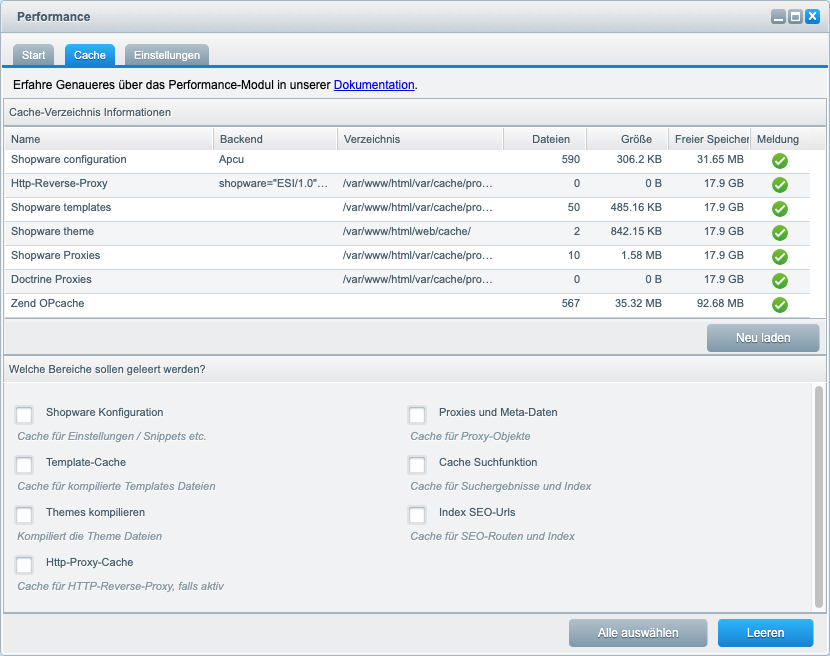Image resolution: width=830 pixels, height=656 pixels.
Task: Sort by the Größe column header
Action: click(627, 139)
